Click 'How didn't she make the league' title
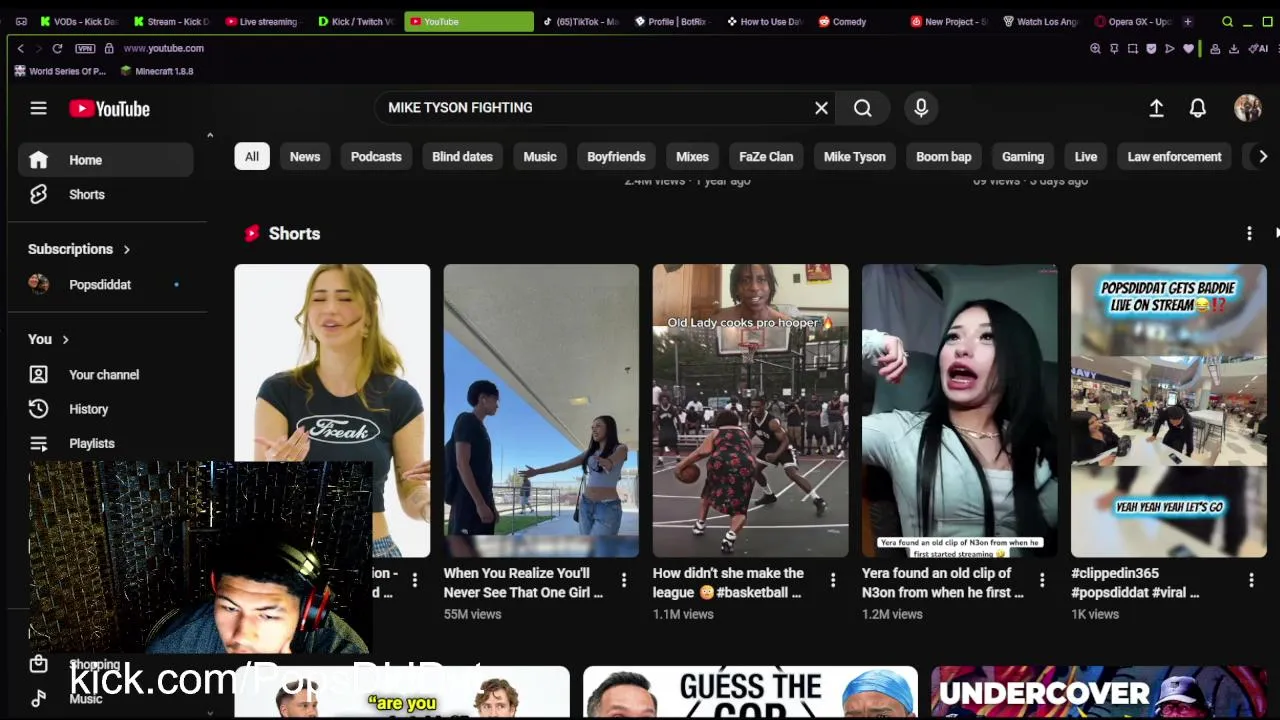The height and width of the screenshot is (720, 1280). tap(728, 583)
